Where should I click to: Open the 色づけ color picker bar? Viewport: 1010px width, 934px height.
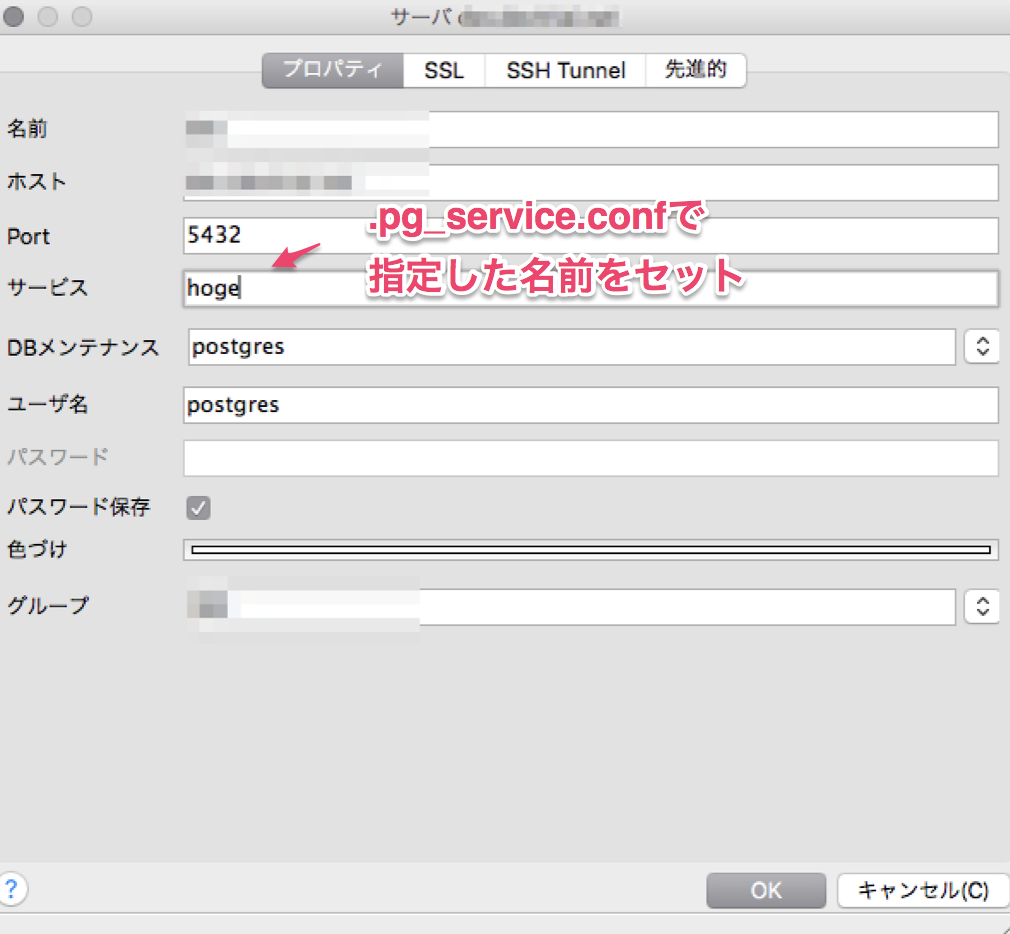591,549
